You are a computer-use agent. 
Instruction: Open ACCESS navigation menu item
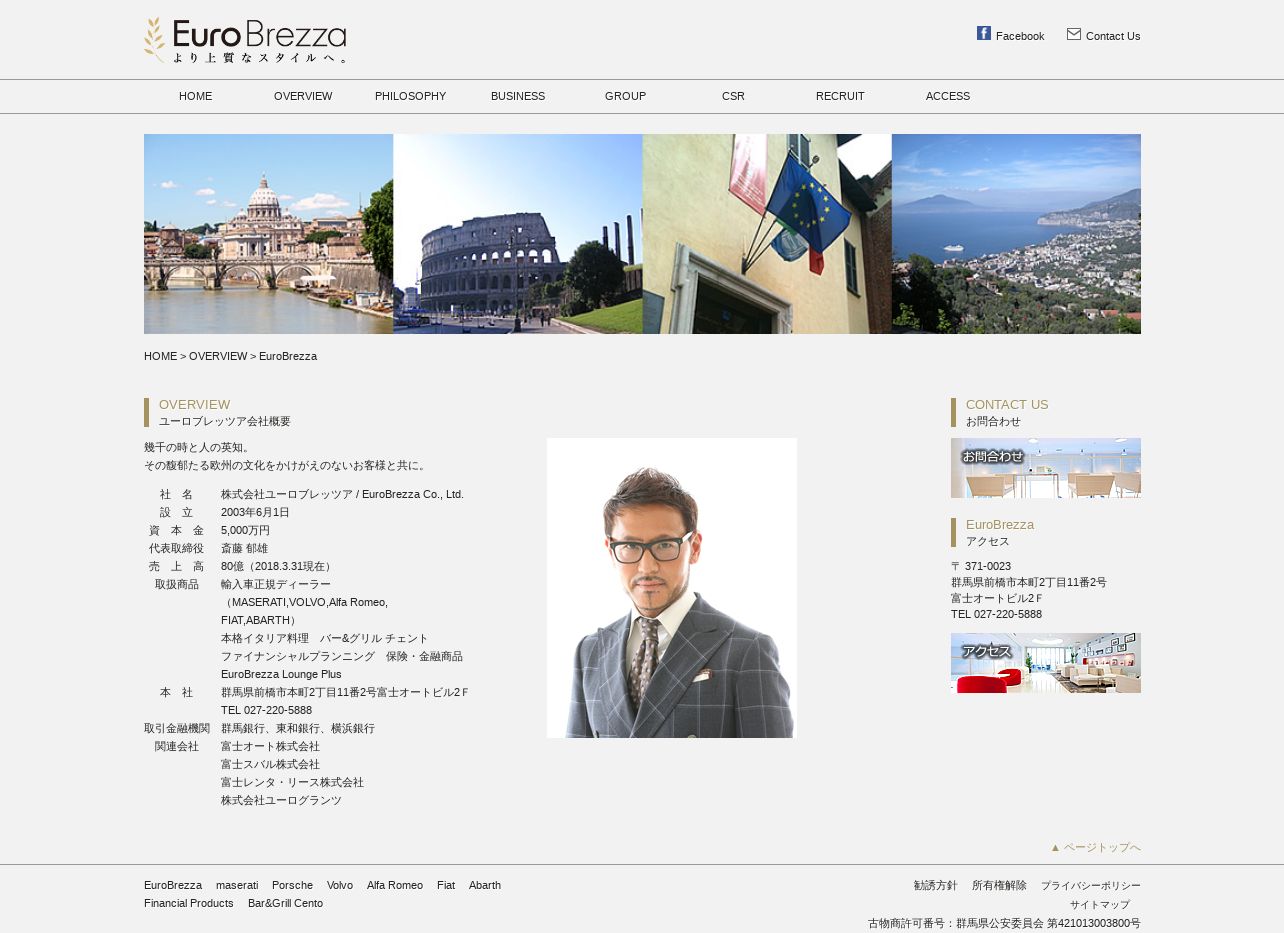point(948,96)
